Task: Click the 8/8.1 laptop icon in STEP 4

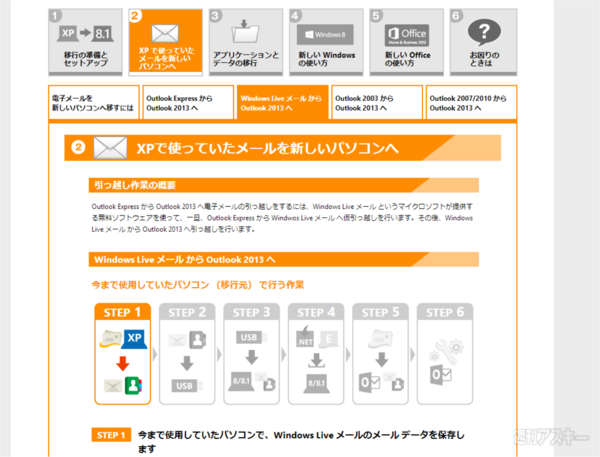Action: 316,384
